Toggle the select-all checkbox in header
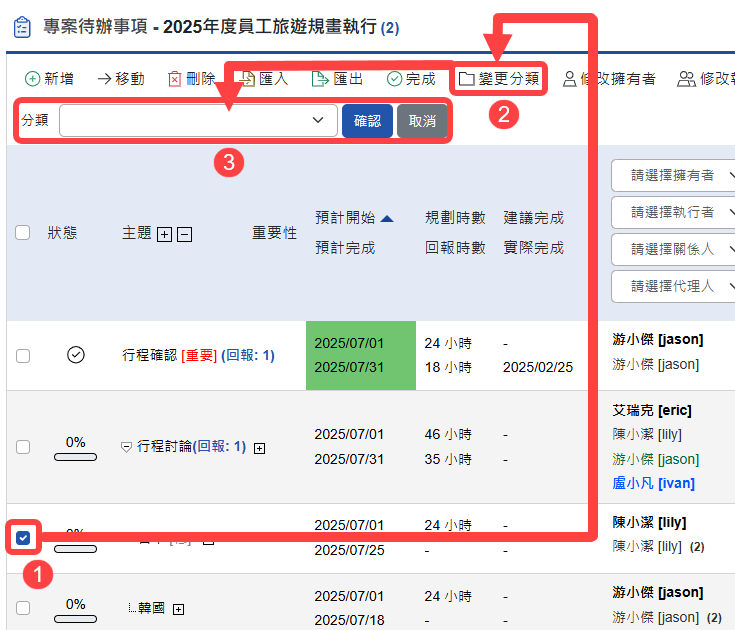The height and width of the screenshot is (630, 735). (x=23, y=233)
